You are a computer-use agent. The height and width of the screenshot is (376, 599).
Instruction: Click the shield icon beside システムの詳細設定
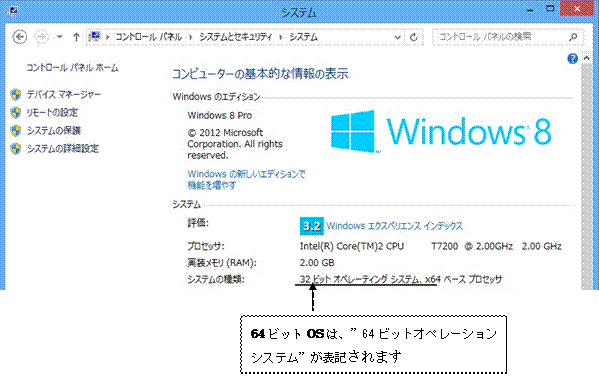click(x=16, y=148)
